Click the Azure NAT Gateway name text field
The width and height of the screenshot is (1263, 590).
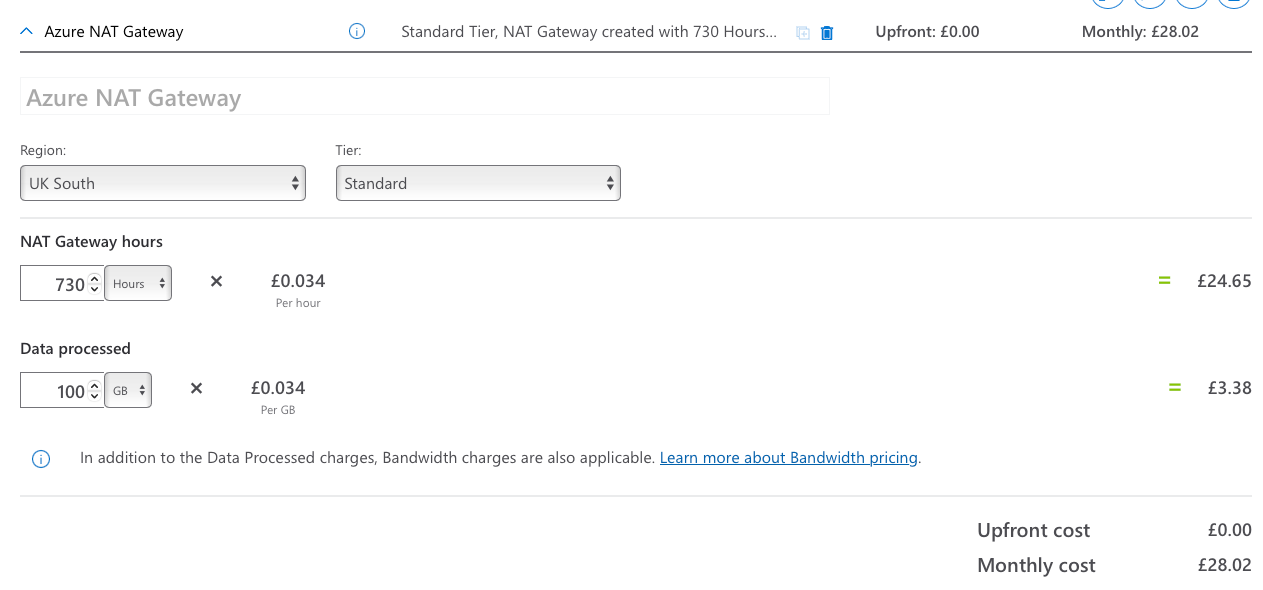tap(424, 97)
